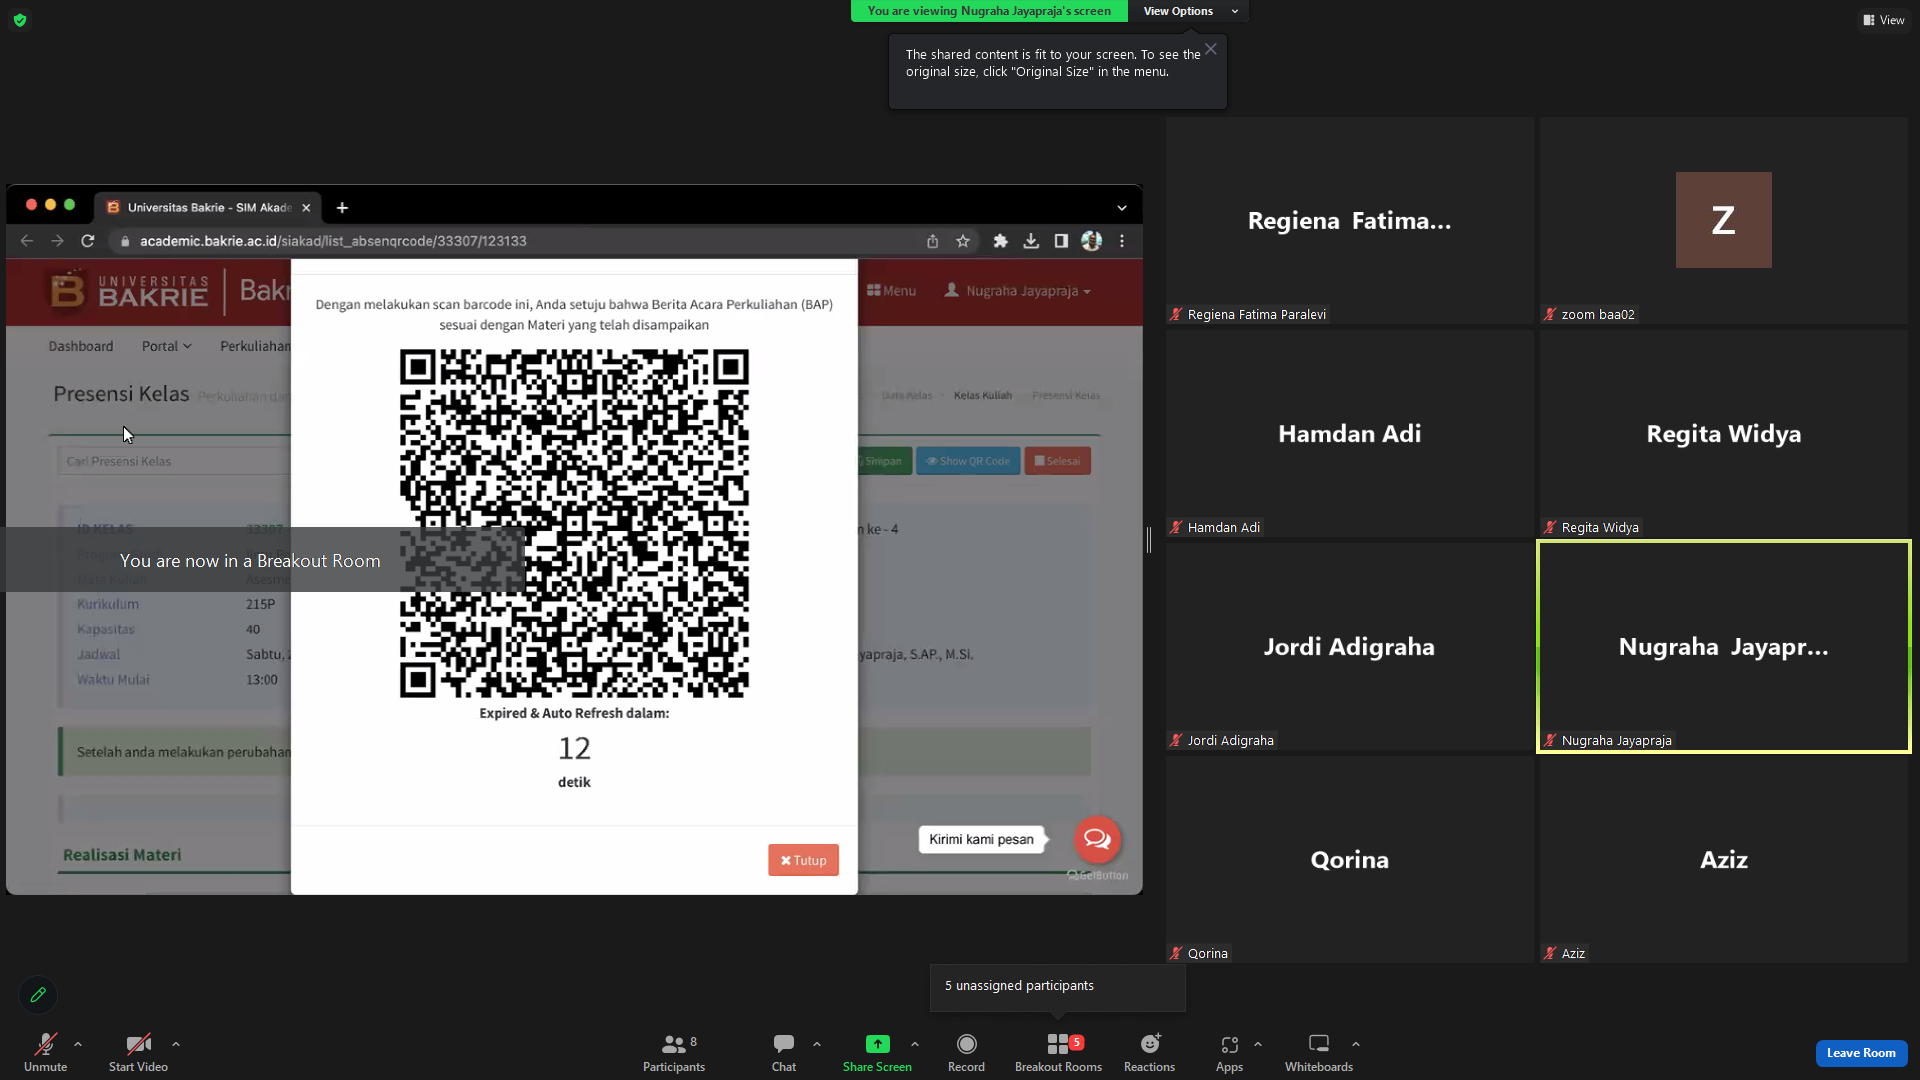Screen dimensions: 1920x1080
Task: Click the QR code image
Action: [574, 523]
